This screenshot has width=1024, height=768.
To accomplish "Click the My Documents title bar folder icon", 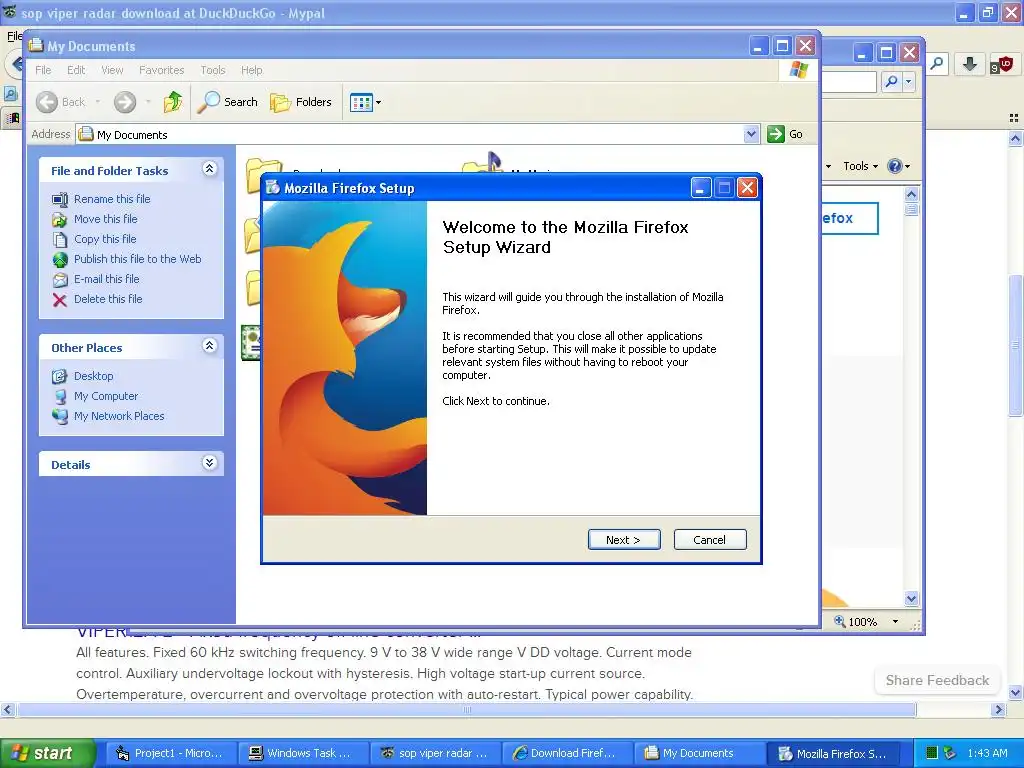I will click(x=36, y=46).
